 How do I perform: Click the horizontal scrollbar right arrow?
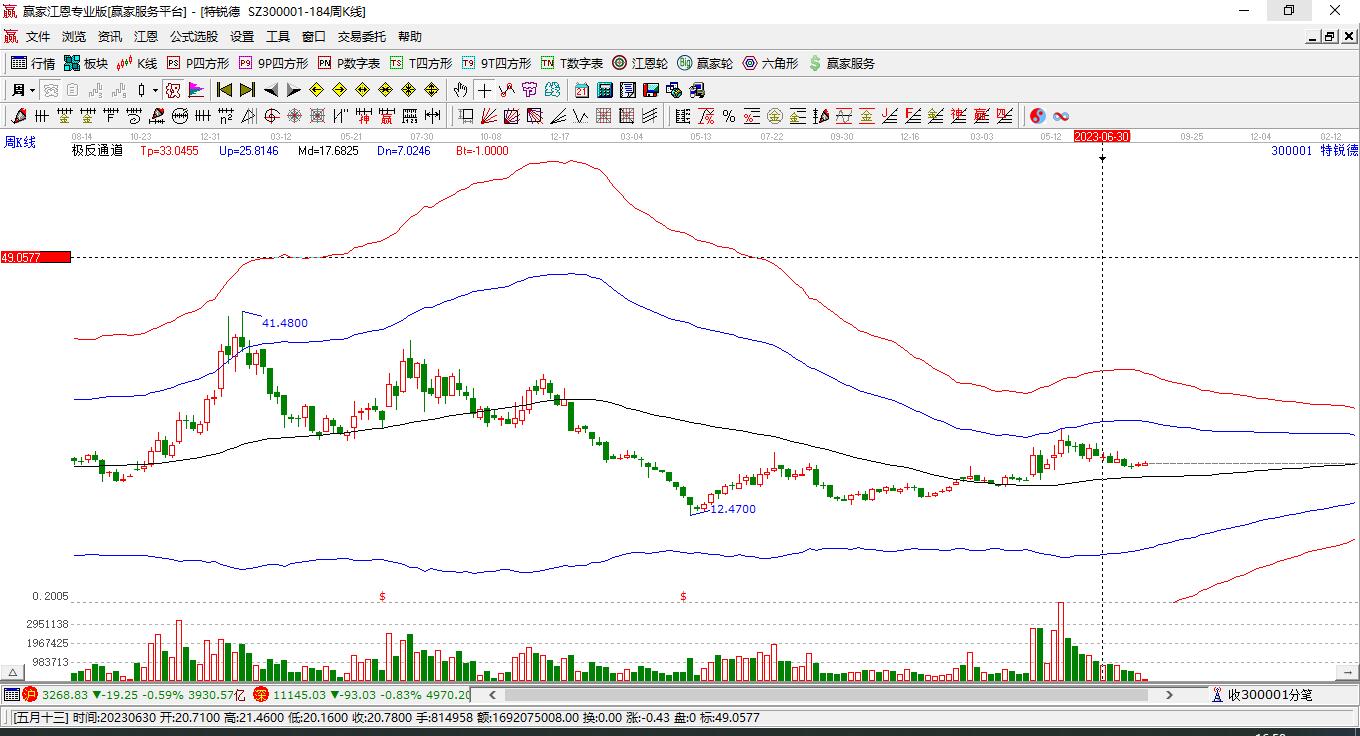coord(1169,694)
